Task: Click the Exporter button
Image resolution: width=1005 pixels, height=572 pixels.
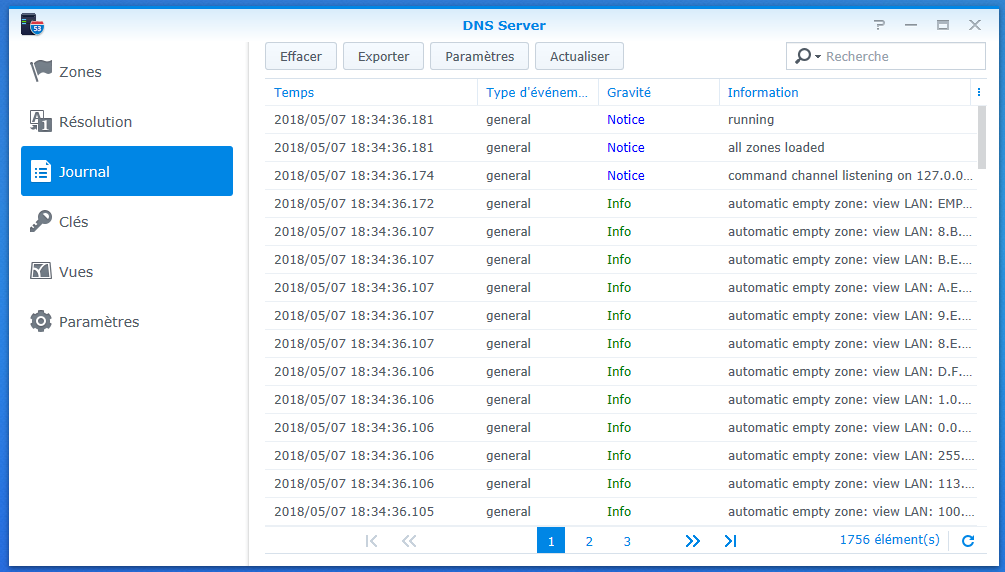Action: pos(383,56)
